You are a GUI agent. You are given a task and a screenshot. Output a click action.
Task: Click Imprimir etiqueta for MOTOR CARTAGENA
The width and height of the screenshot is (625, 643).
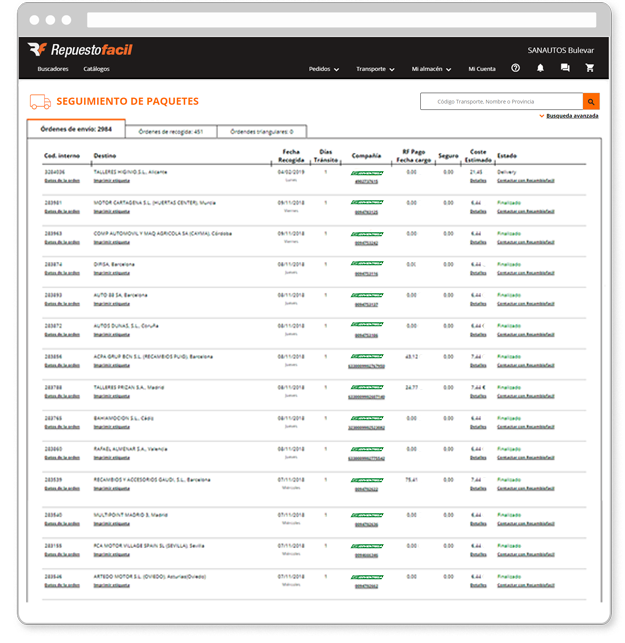pyautogui.click(x=112, y=212)
